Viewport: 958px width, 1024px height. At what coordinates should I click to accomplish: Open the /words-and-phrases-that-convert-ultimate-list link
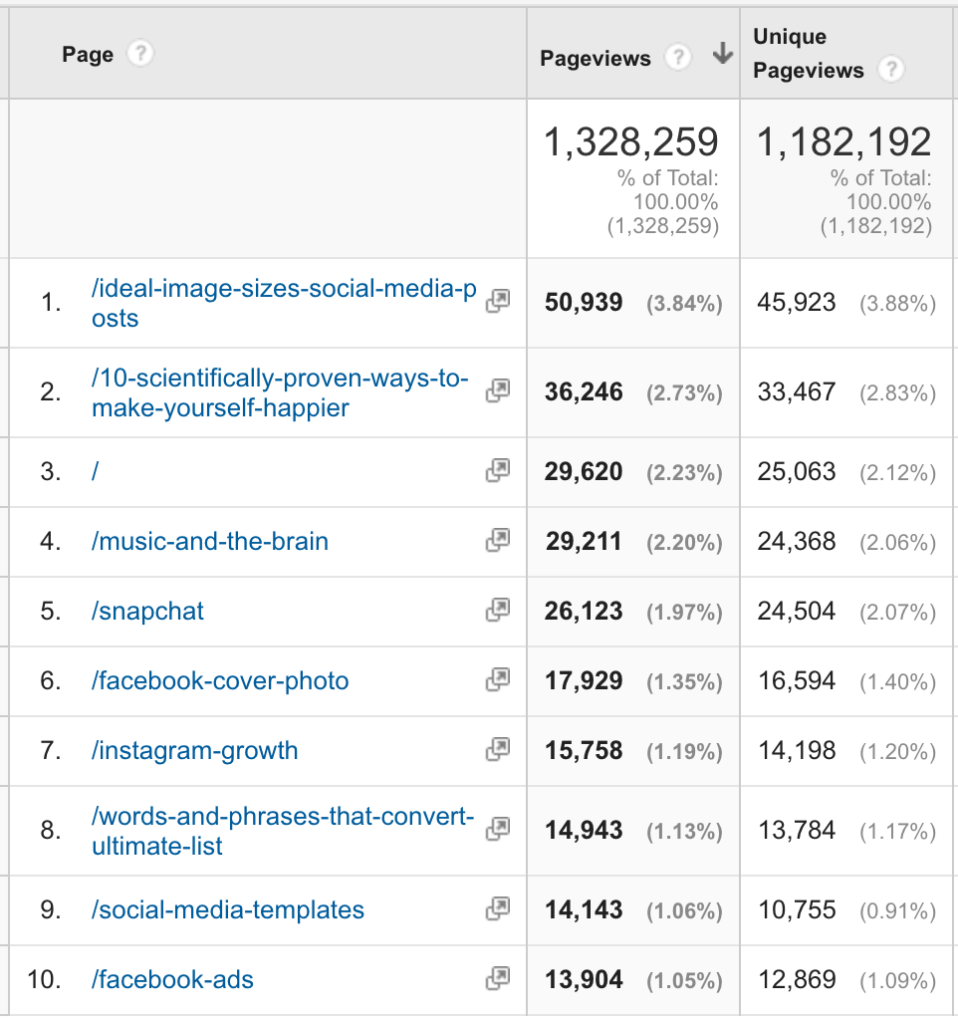[x=280, y=830]
